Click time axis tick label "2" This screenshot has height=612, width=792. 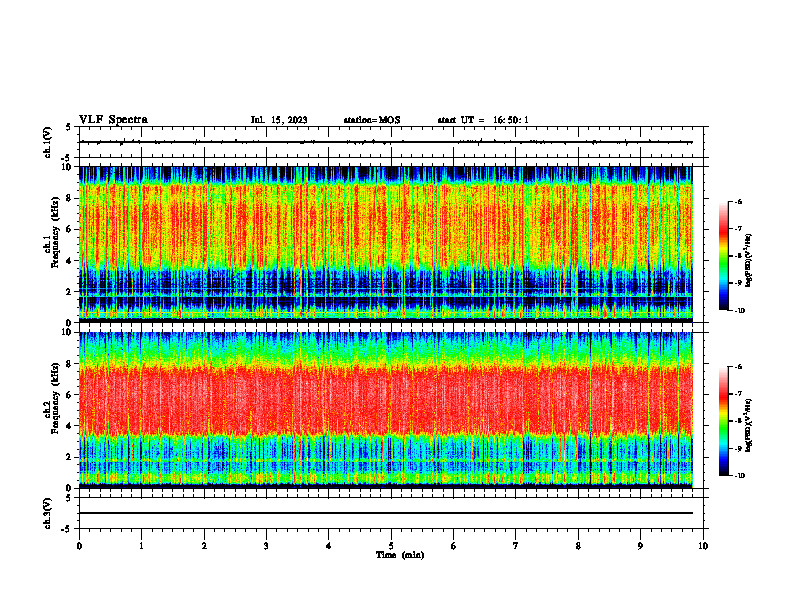point(204,546)
